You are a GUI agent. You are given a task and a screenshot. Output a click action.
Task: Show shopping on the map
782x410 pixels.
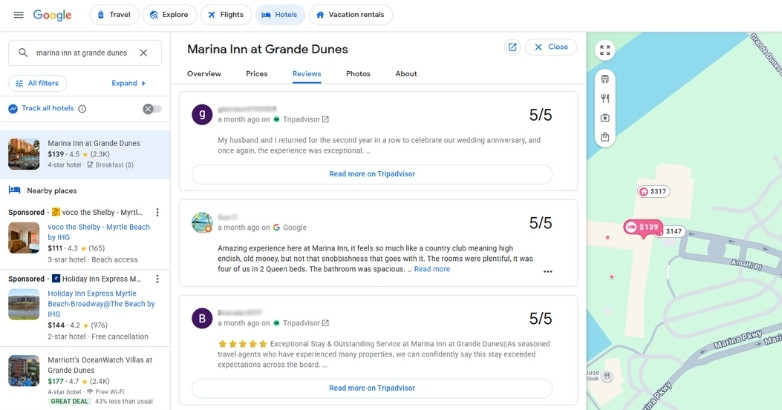[605, 137]
